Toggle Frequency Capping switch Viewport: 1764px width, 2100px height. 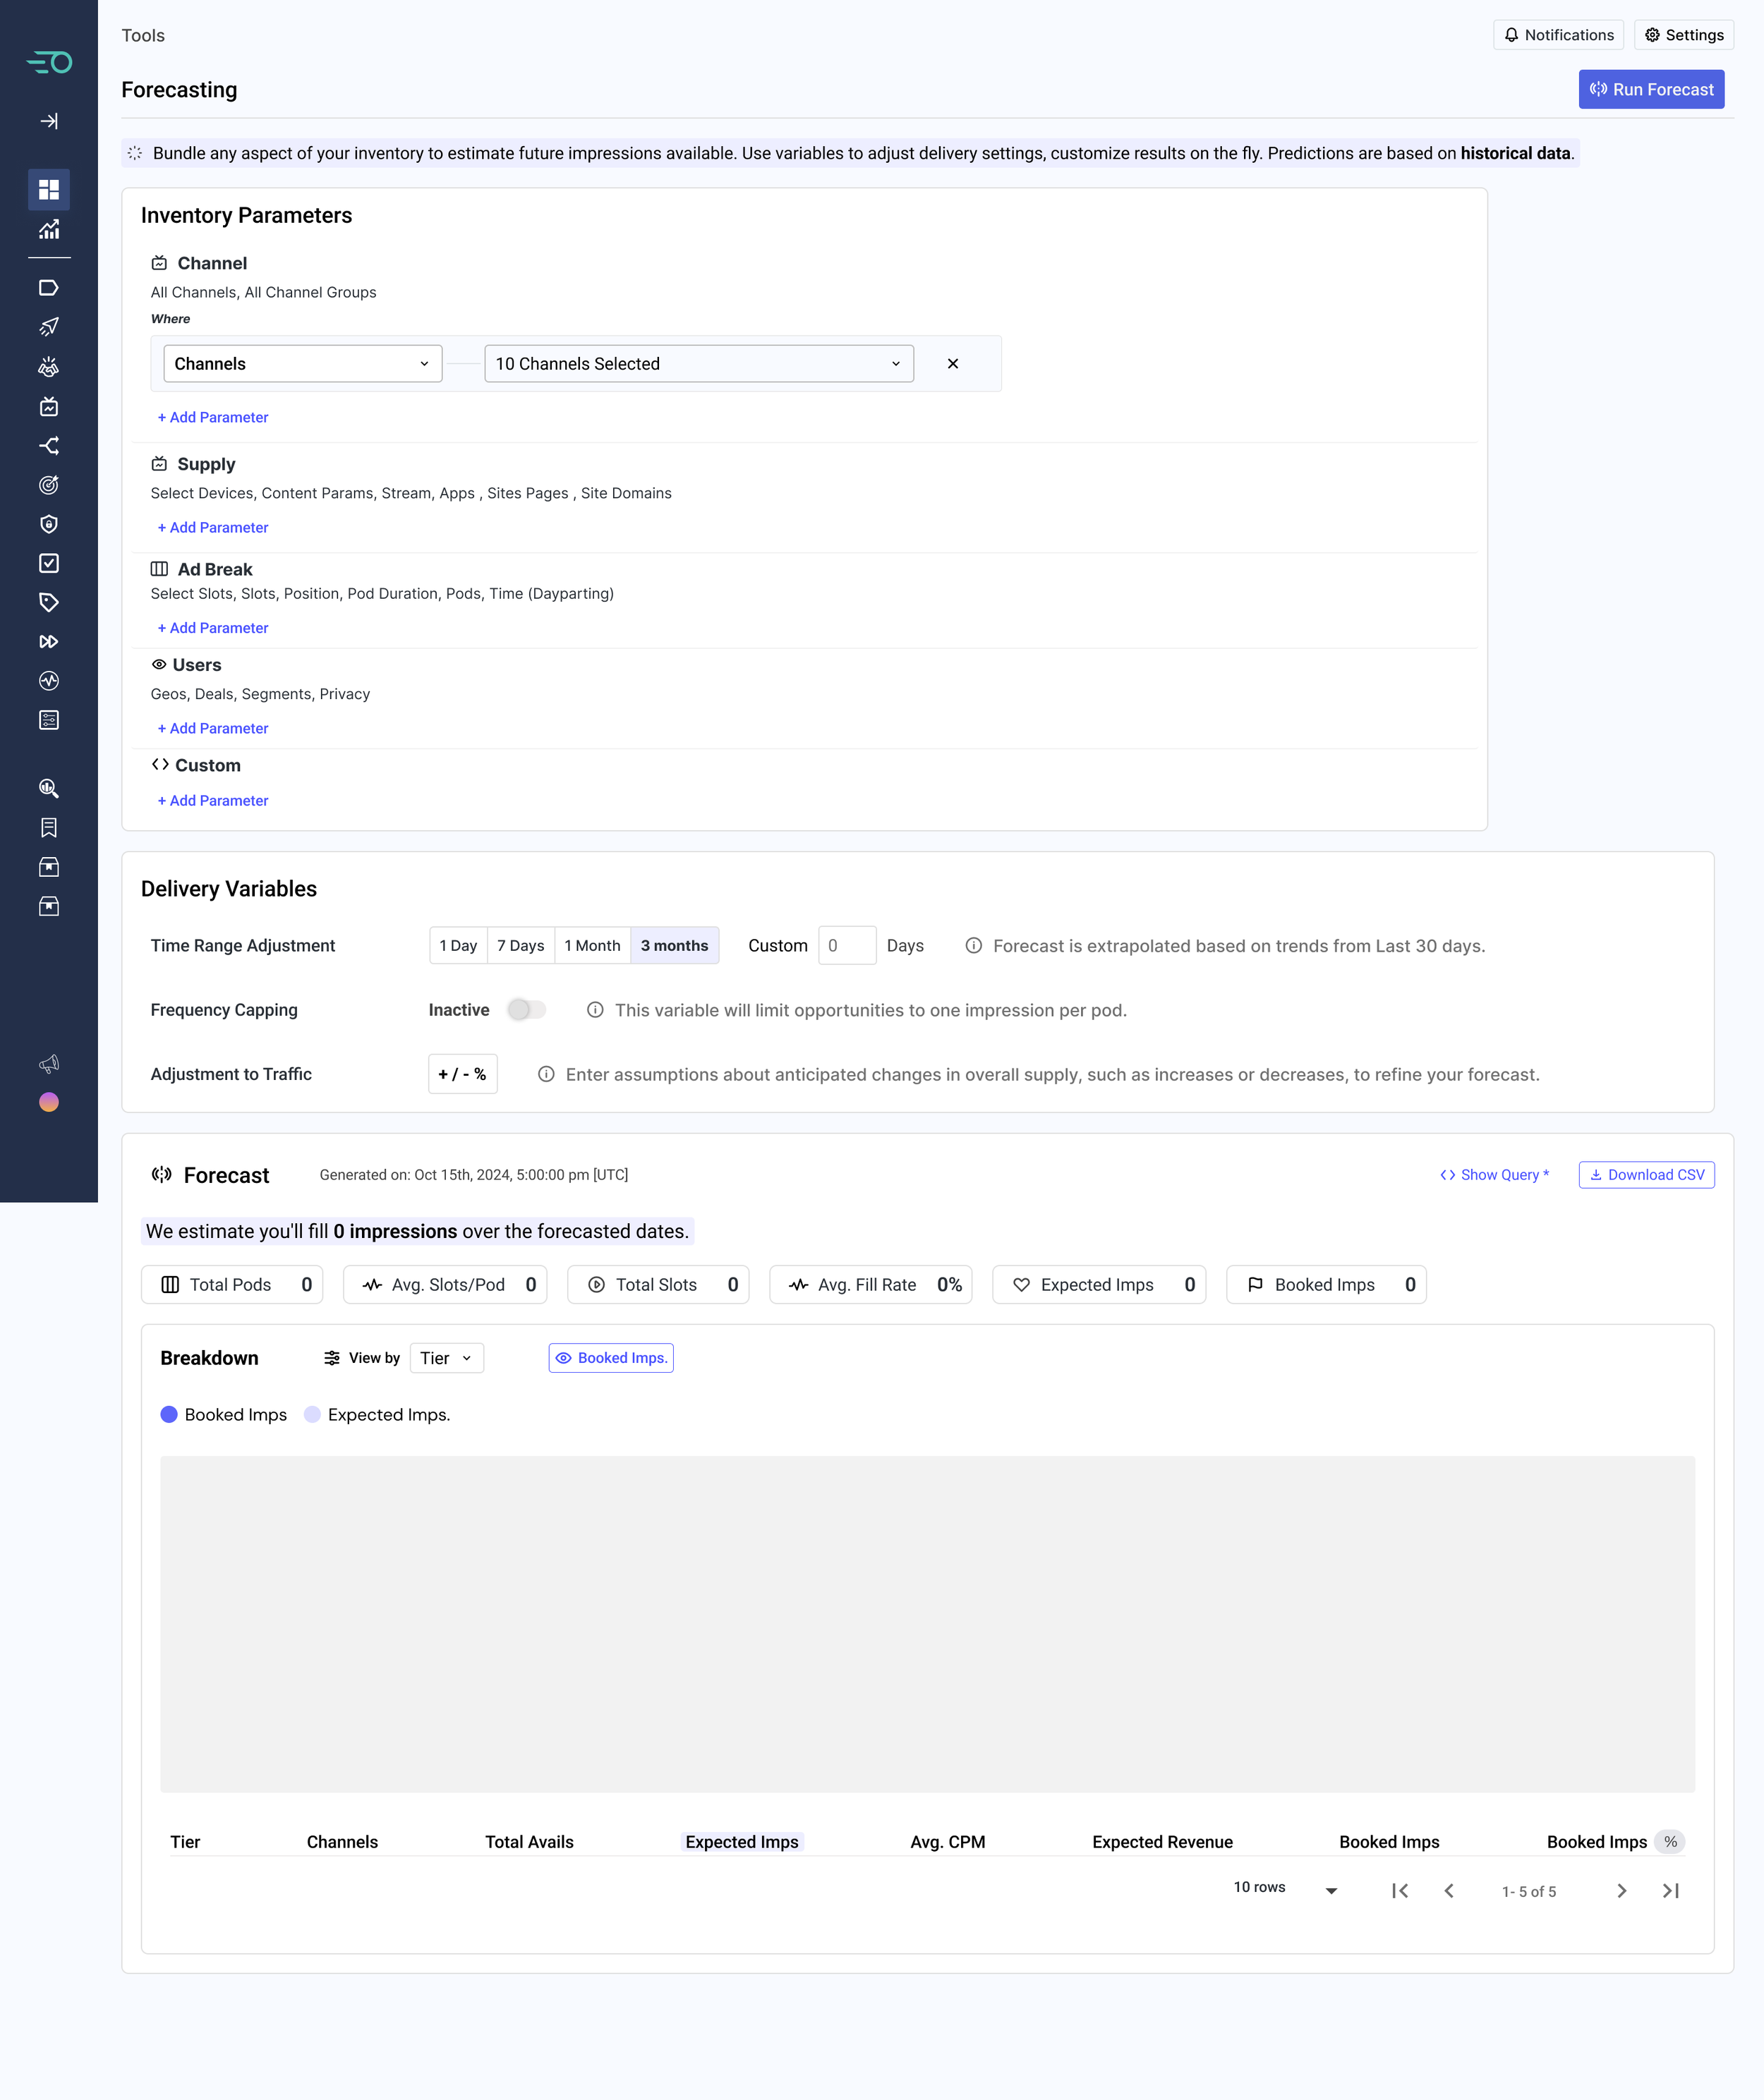click(x=526, y=1010)
